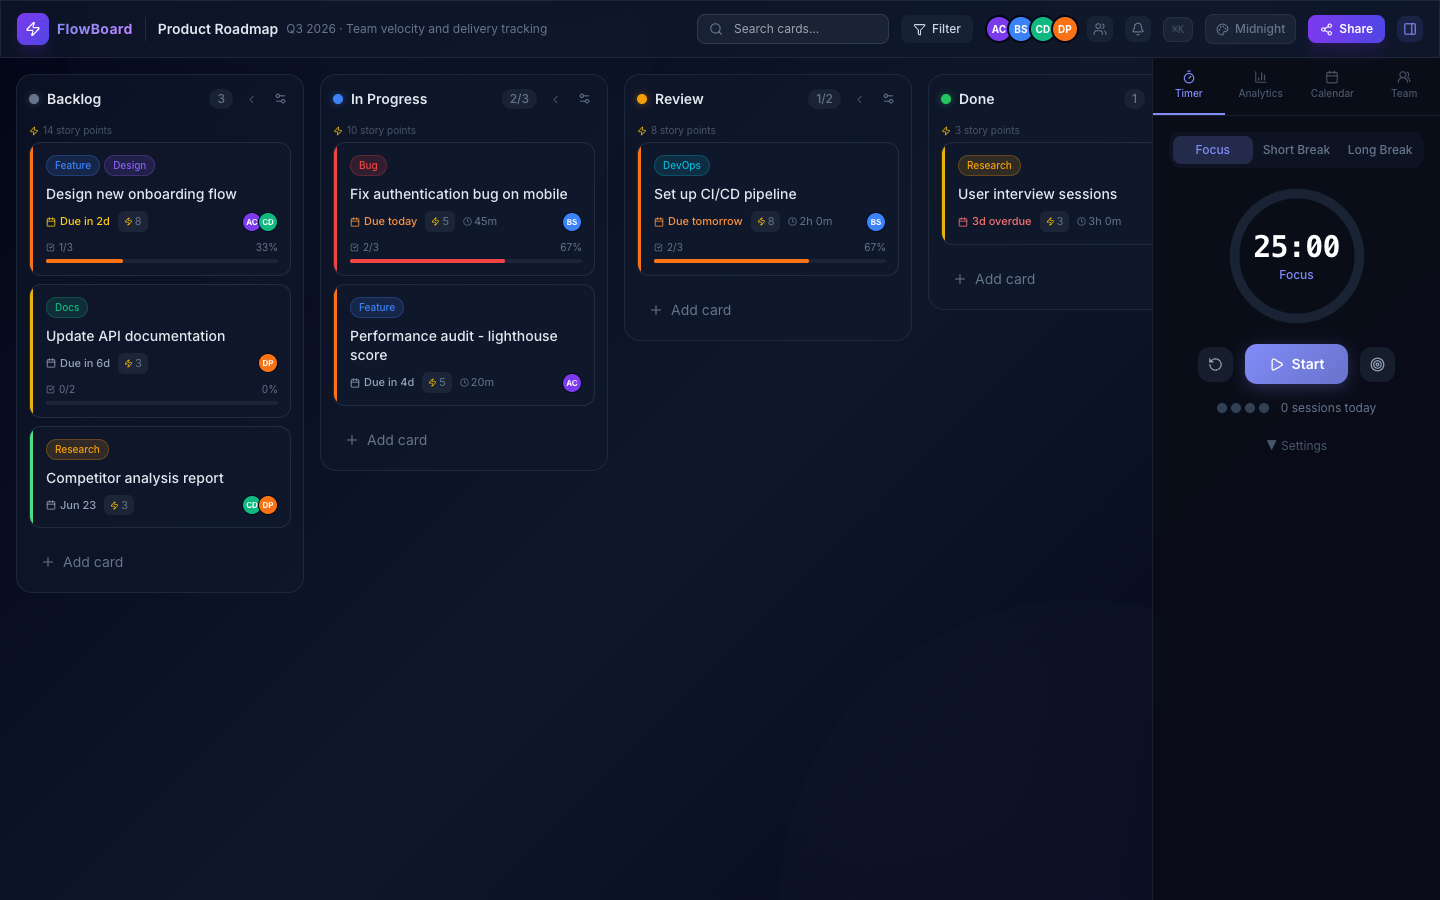Click the target icon beside the Start button
The width and height of the screenshot is (1440, 900).
point(1377,364)
